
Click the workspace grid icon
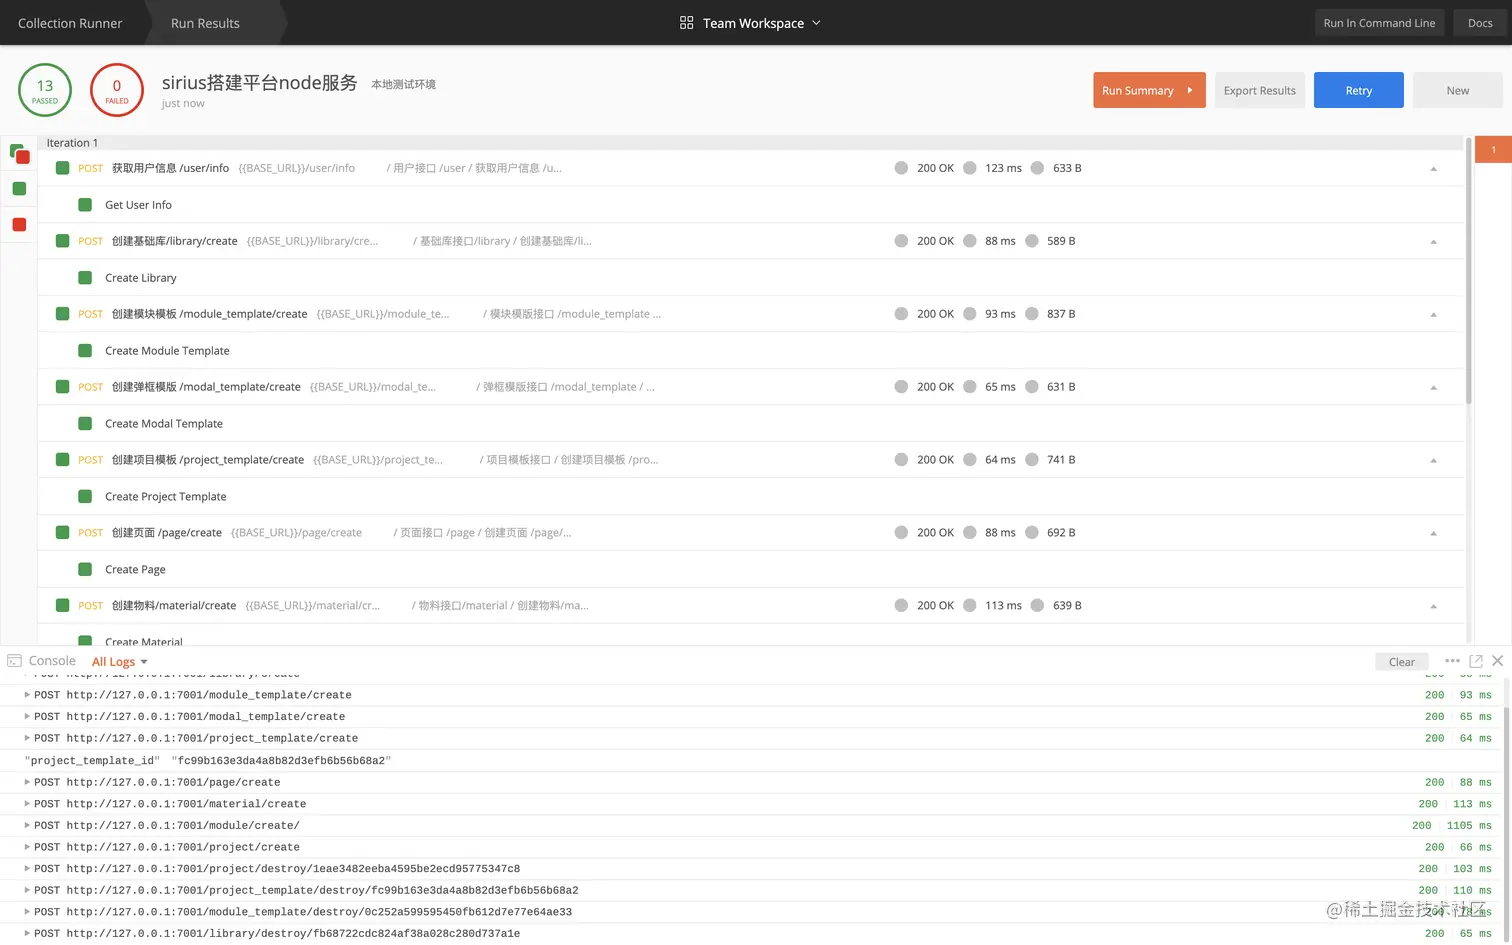[x=686, y=23]
